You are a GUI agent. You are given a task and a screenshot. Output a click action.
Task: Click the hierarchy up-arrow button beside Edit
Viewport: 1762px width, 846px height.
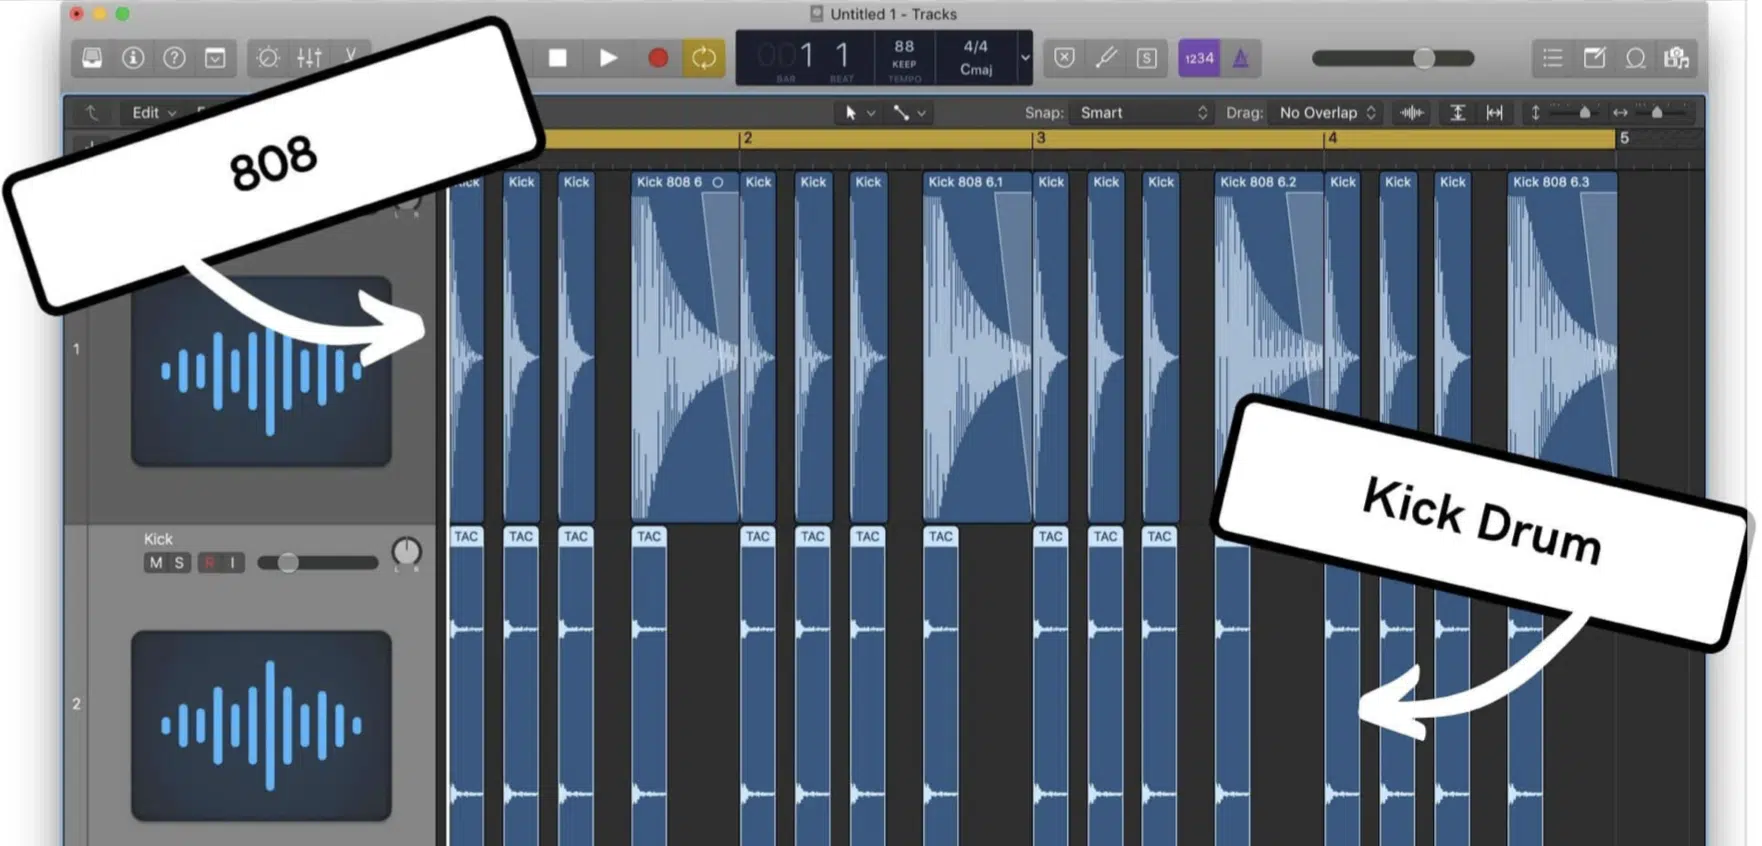click(91, 113)
